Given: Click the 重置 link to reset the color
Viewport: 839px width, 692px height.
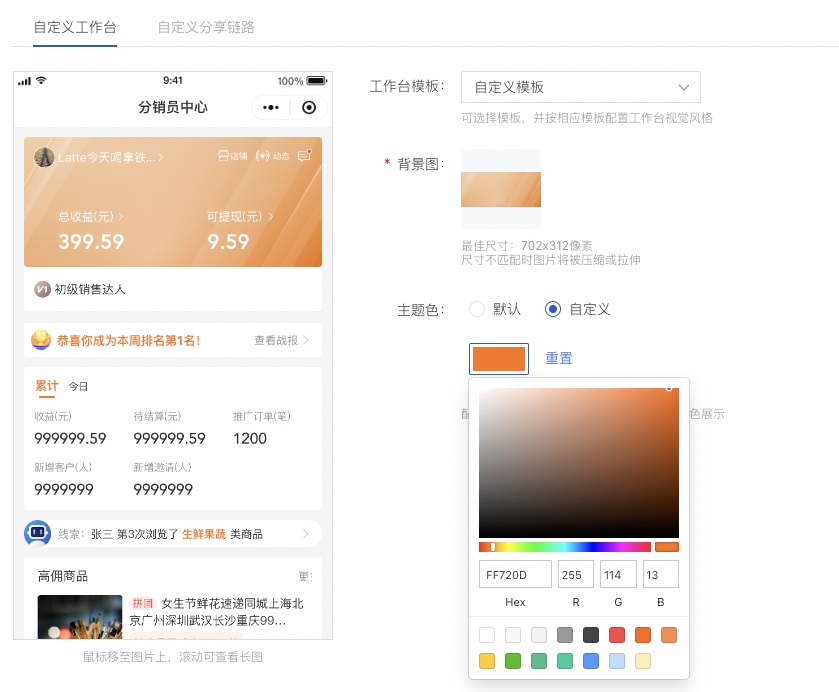Looking at the screenshot, I should (x=559, y=358).
